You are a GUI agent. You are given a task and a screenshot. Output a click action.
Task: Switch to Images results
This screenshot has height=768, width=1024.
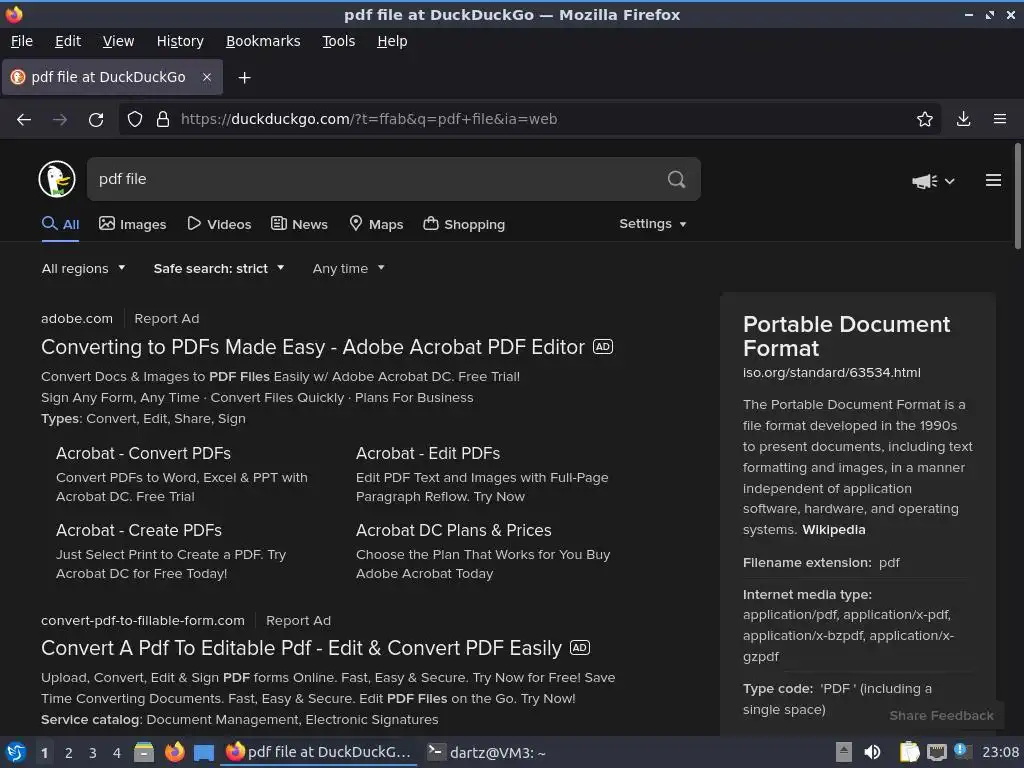133,224
